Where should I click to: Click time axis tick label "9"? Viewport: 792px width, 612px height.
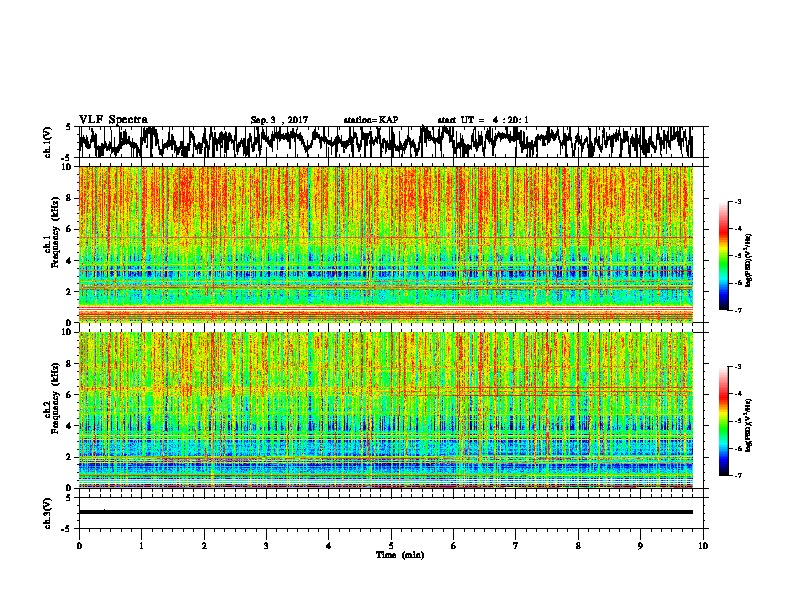click(640, 546)
